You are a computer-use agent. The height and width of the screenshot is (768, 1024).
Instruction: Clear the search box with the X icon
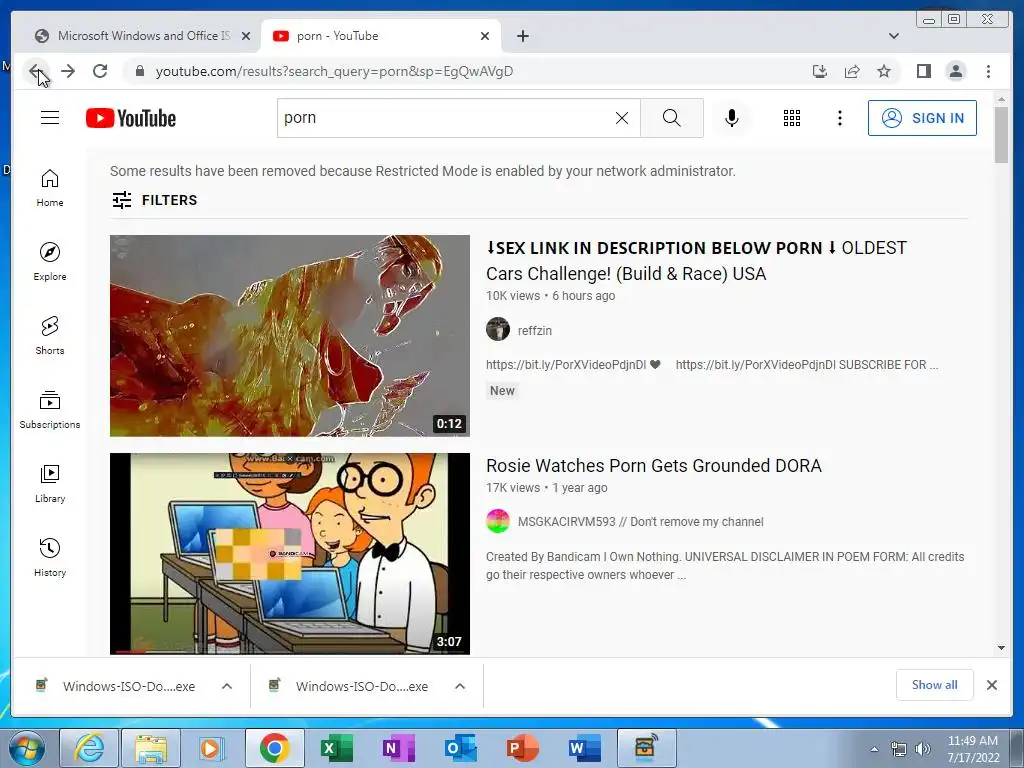(x=622, y=118)
